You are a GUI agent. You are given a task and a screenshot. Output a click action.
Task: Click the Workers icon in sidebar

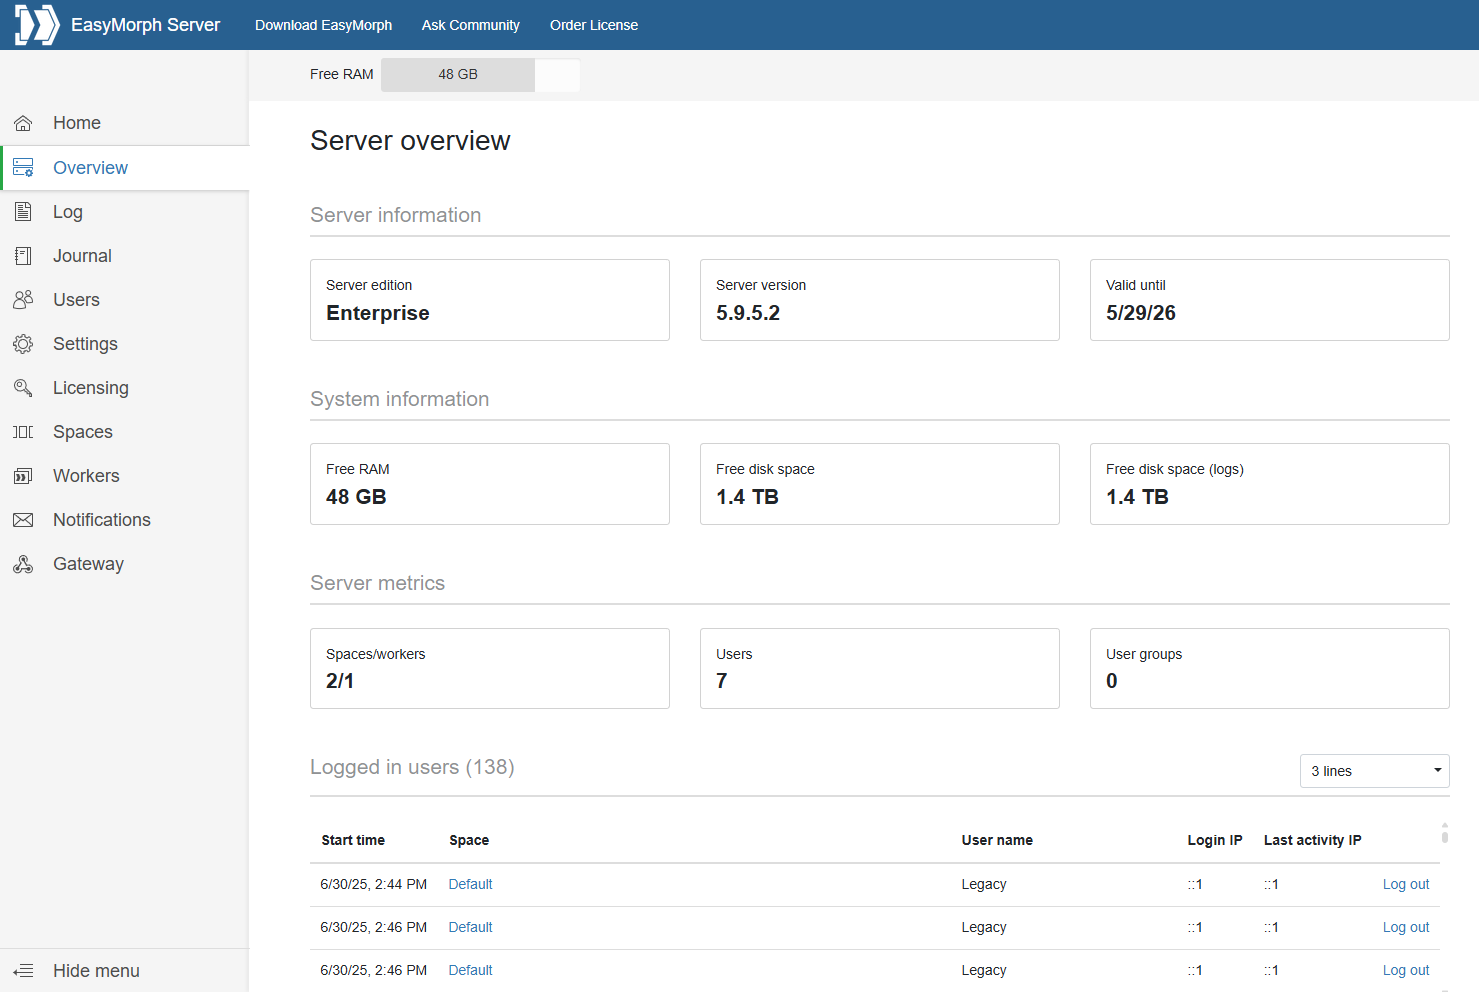[x=23, y=476]
